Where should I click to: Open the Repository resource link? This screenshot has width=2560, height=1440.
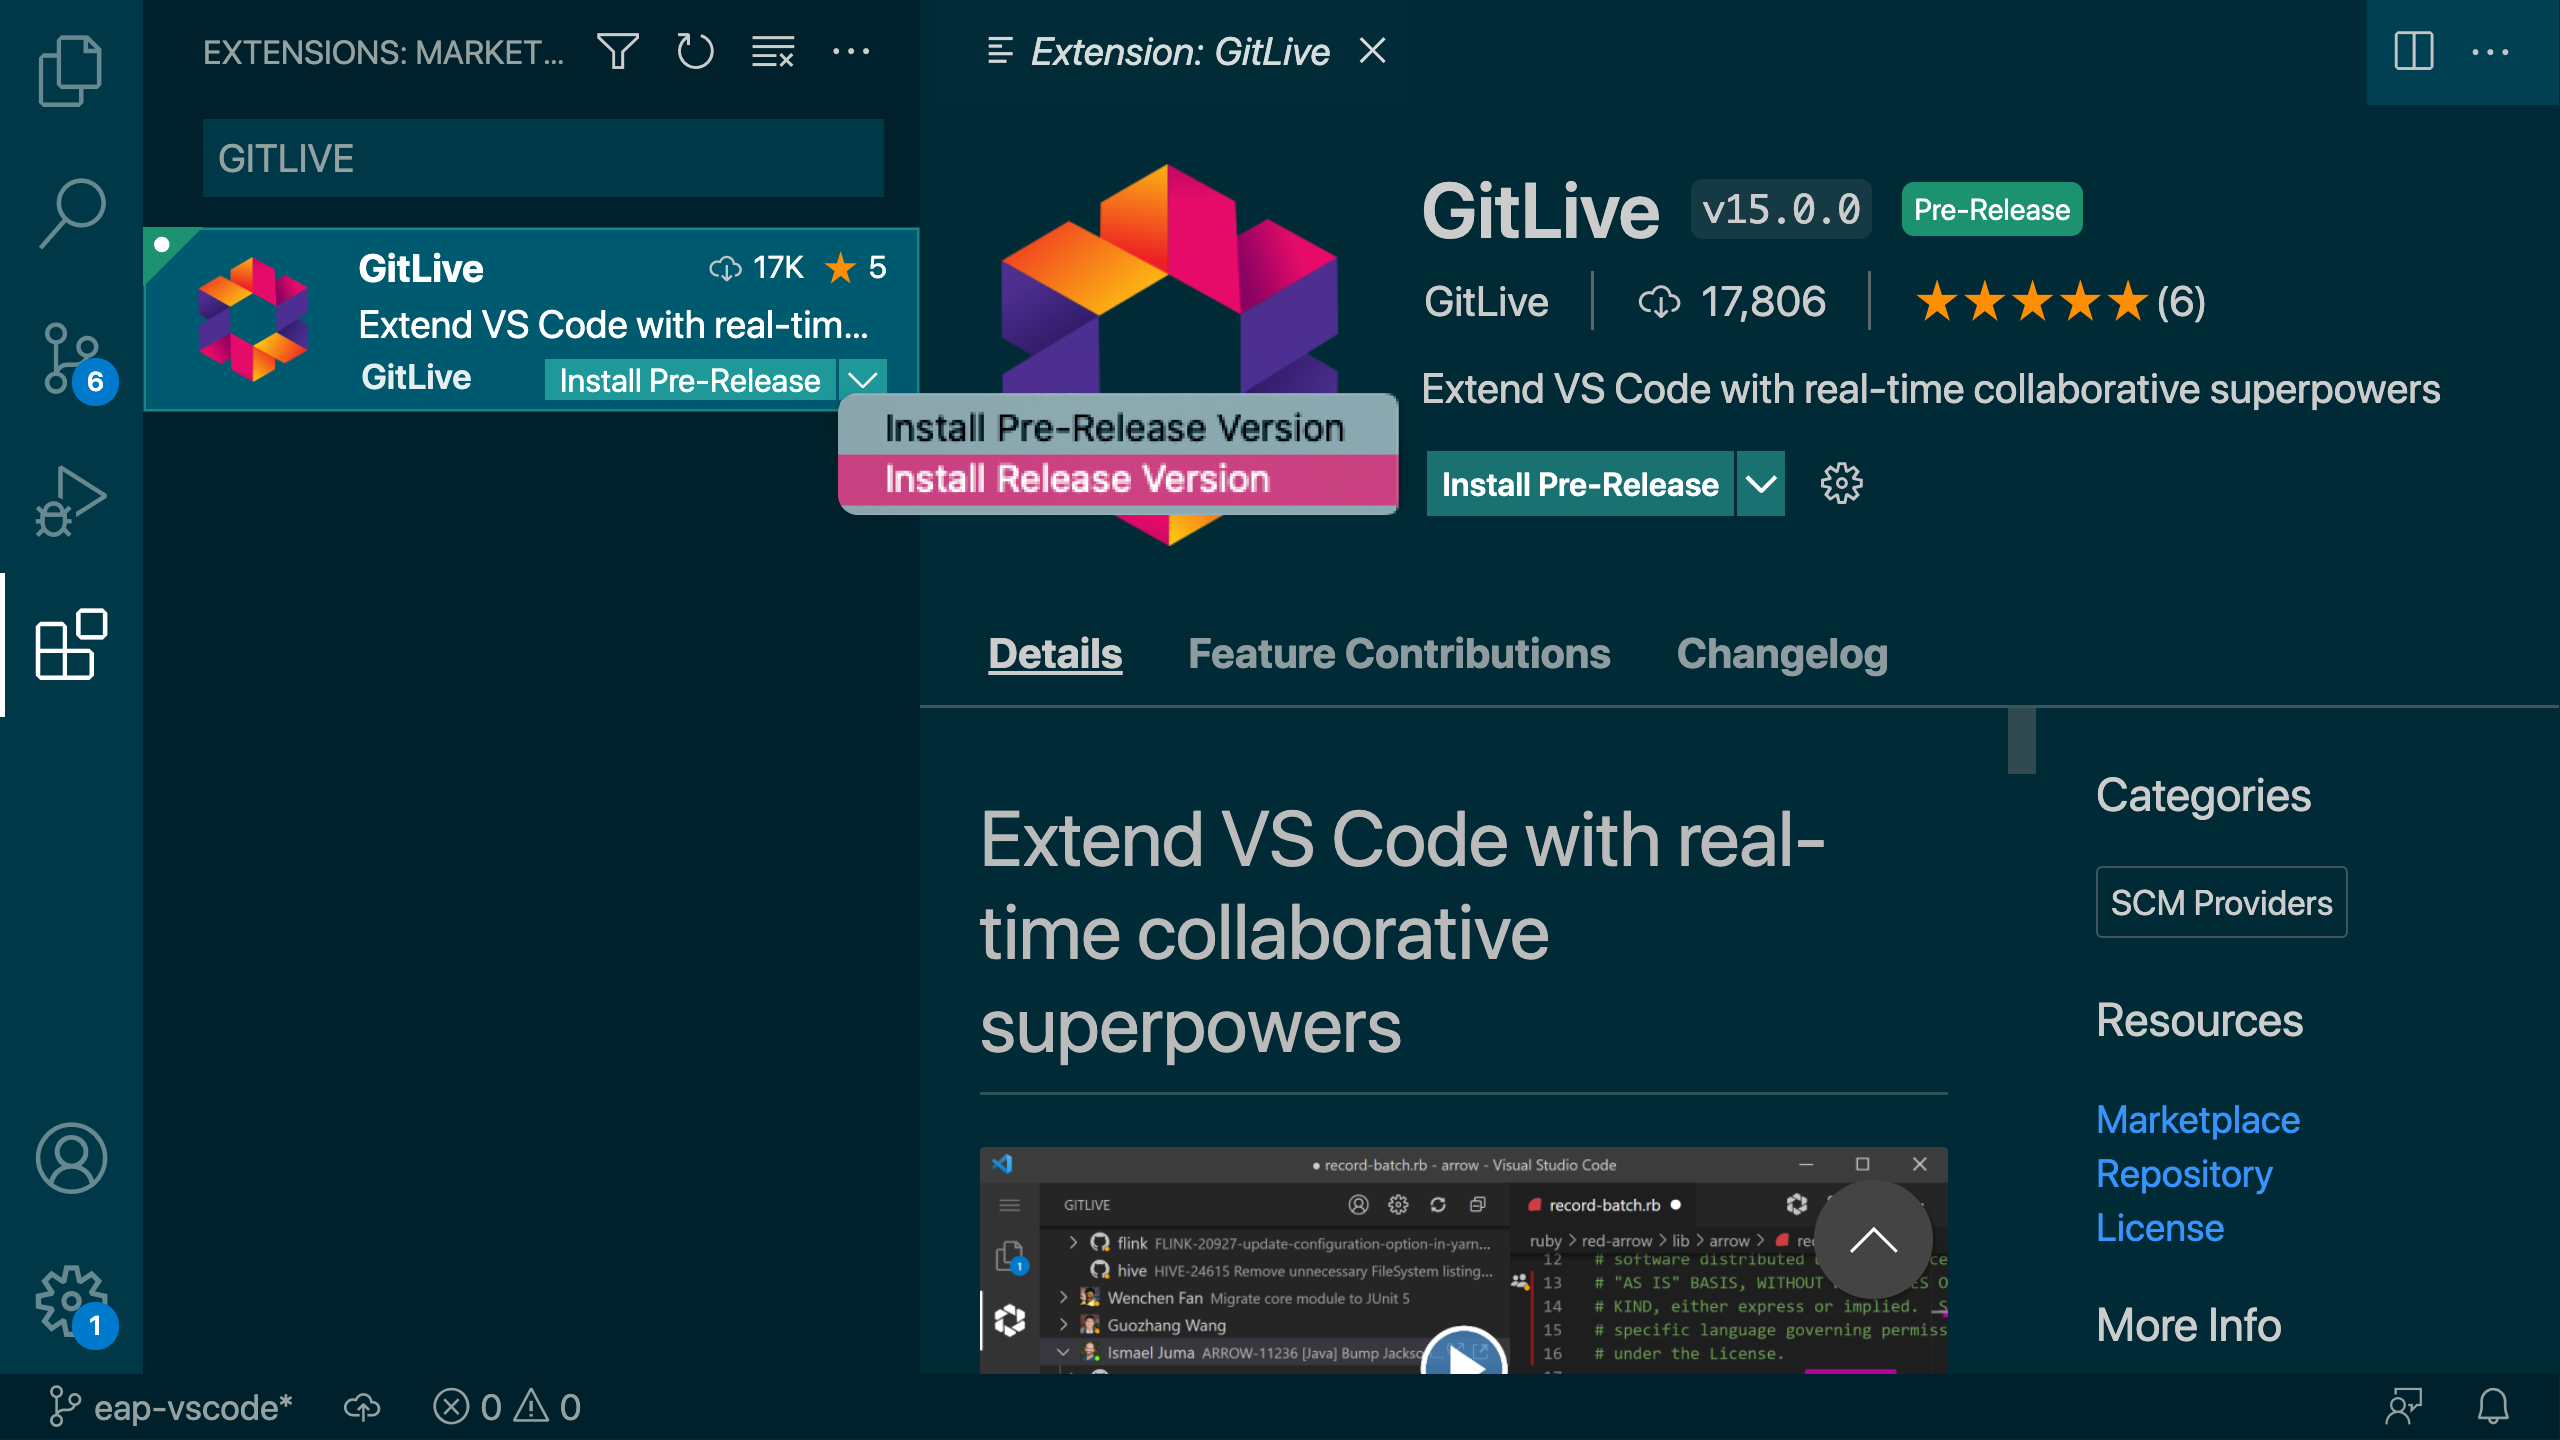[x=2184, y=1174]
